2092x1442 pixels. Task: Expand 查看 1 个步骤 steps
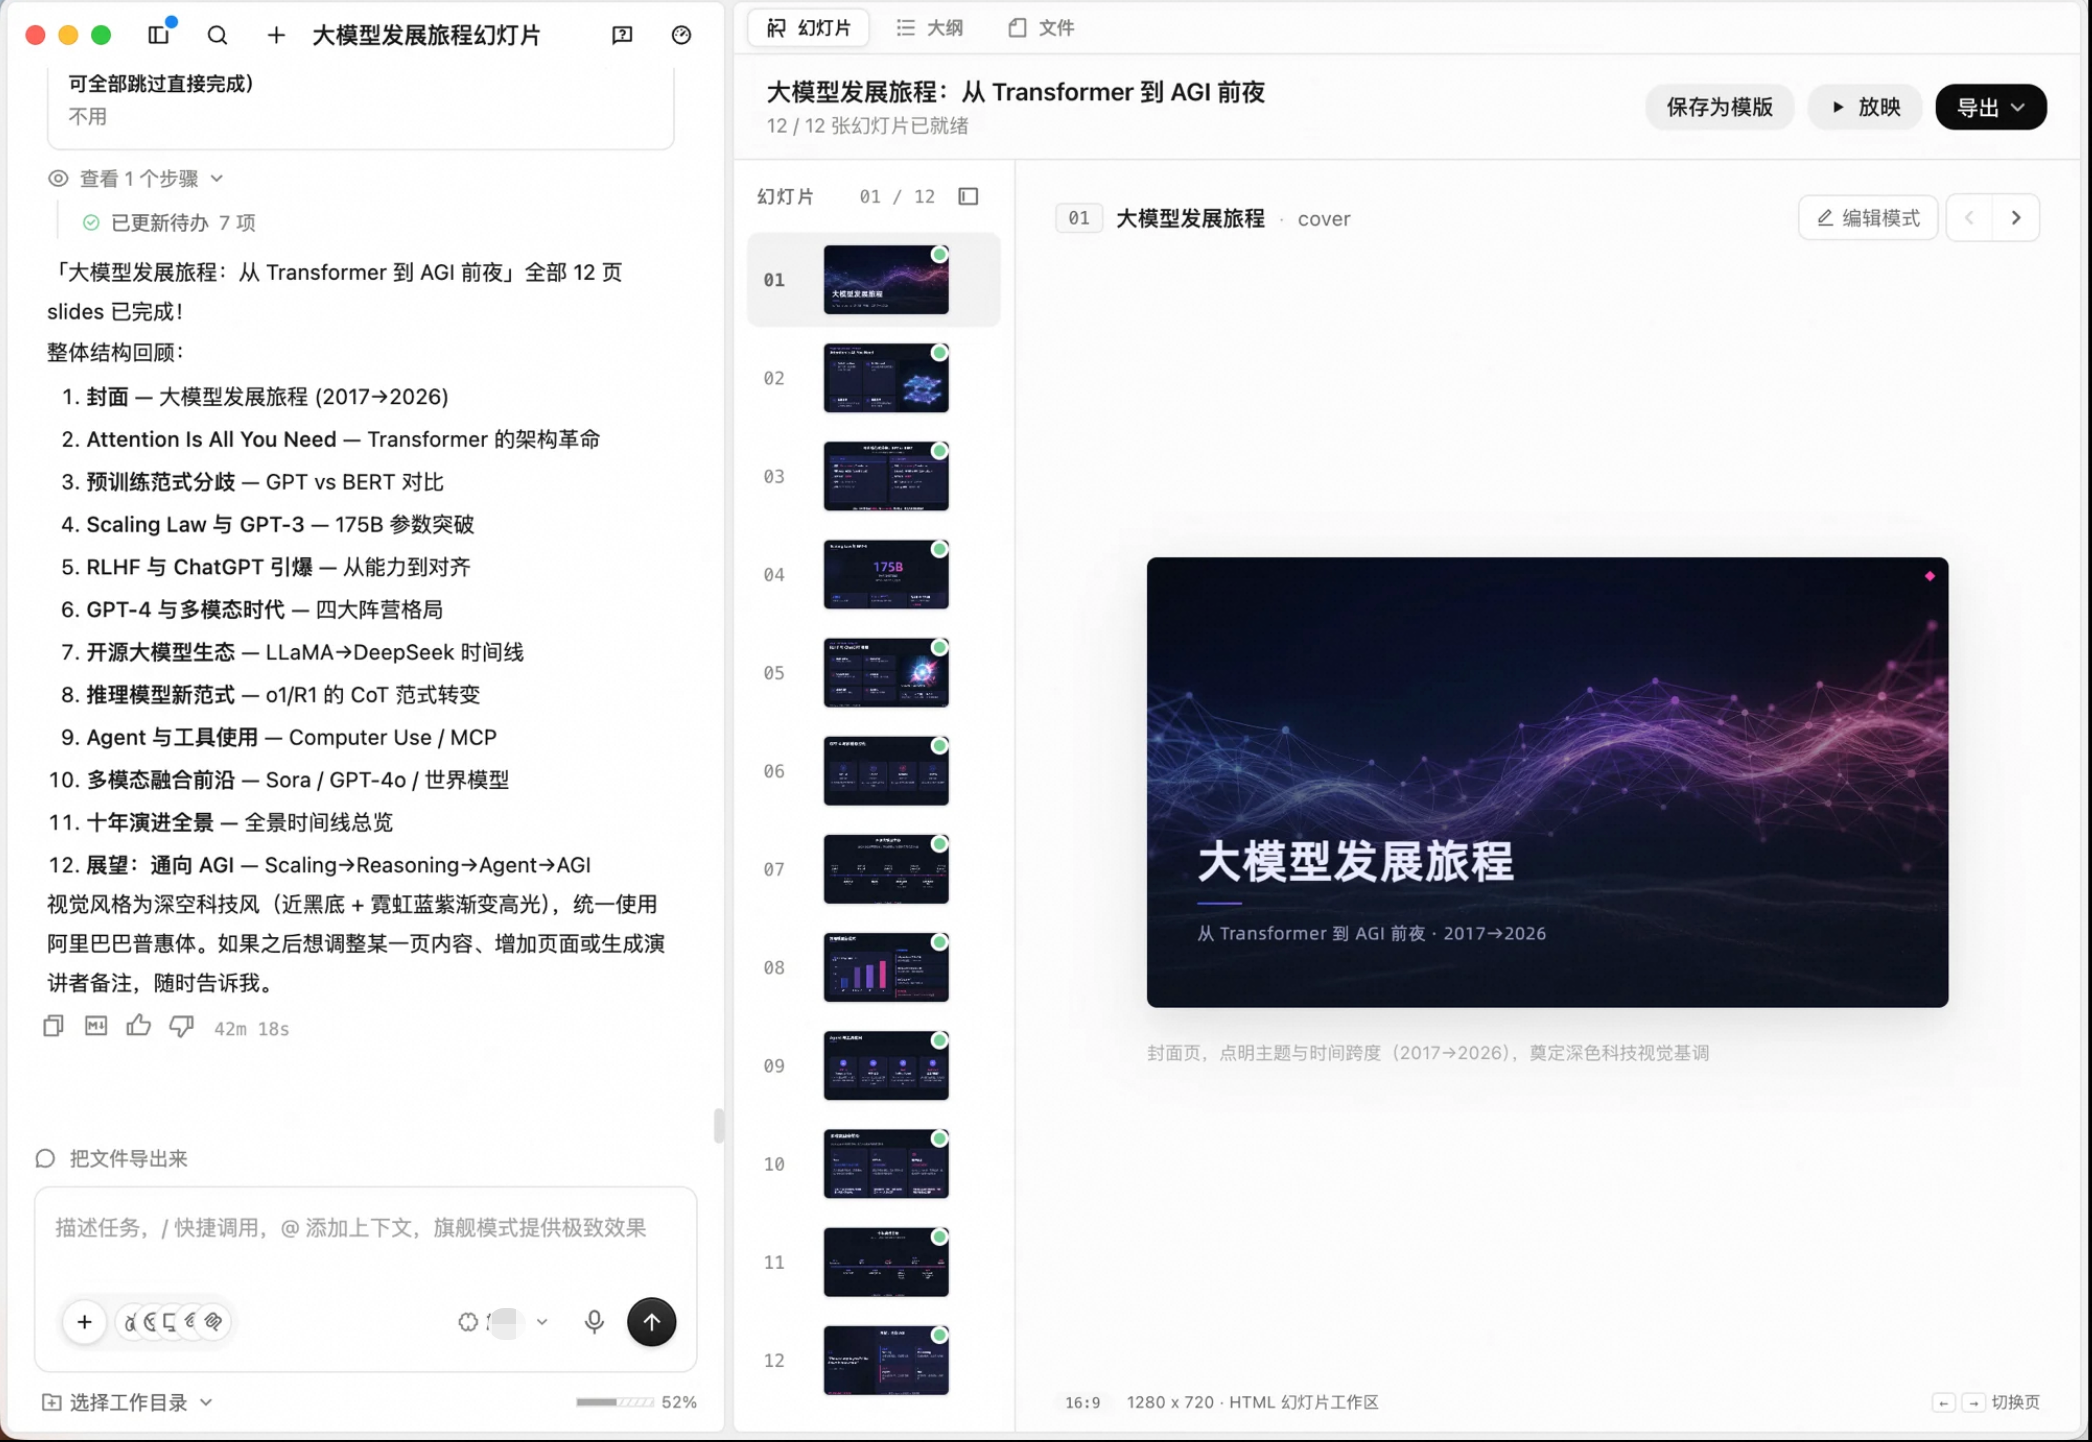click(137, 178)
